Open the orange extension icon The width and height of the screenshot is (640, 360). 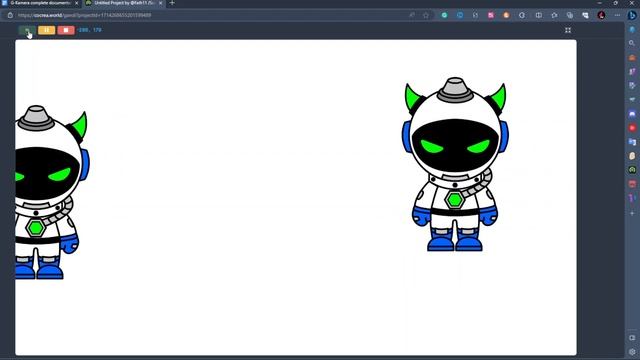point(506,15)
